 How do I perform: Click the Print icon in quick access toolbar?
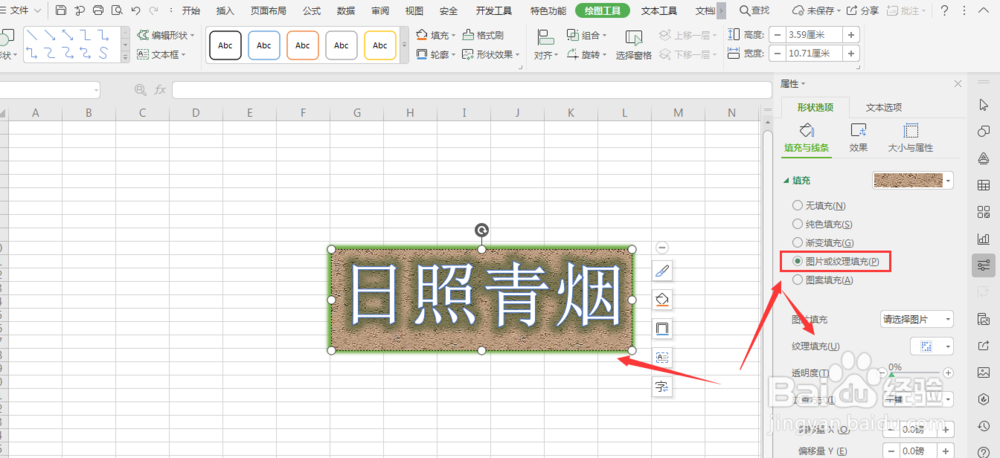98,10
